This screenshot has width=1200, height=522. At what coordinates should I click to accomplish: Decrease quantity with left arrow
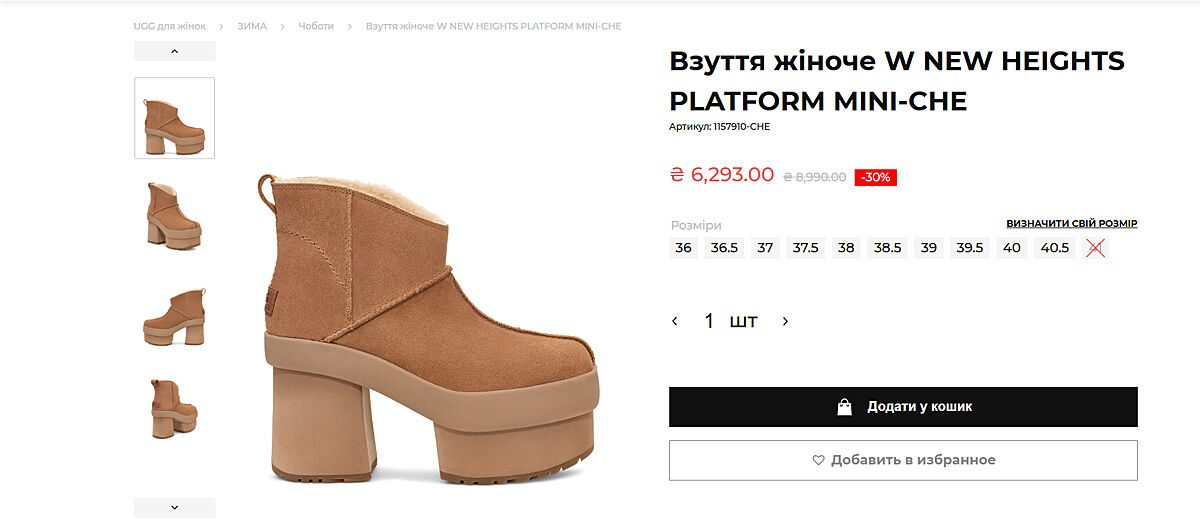pyautogui.click(x=675, y=321)
